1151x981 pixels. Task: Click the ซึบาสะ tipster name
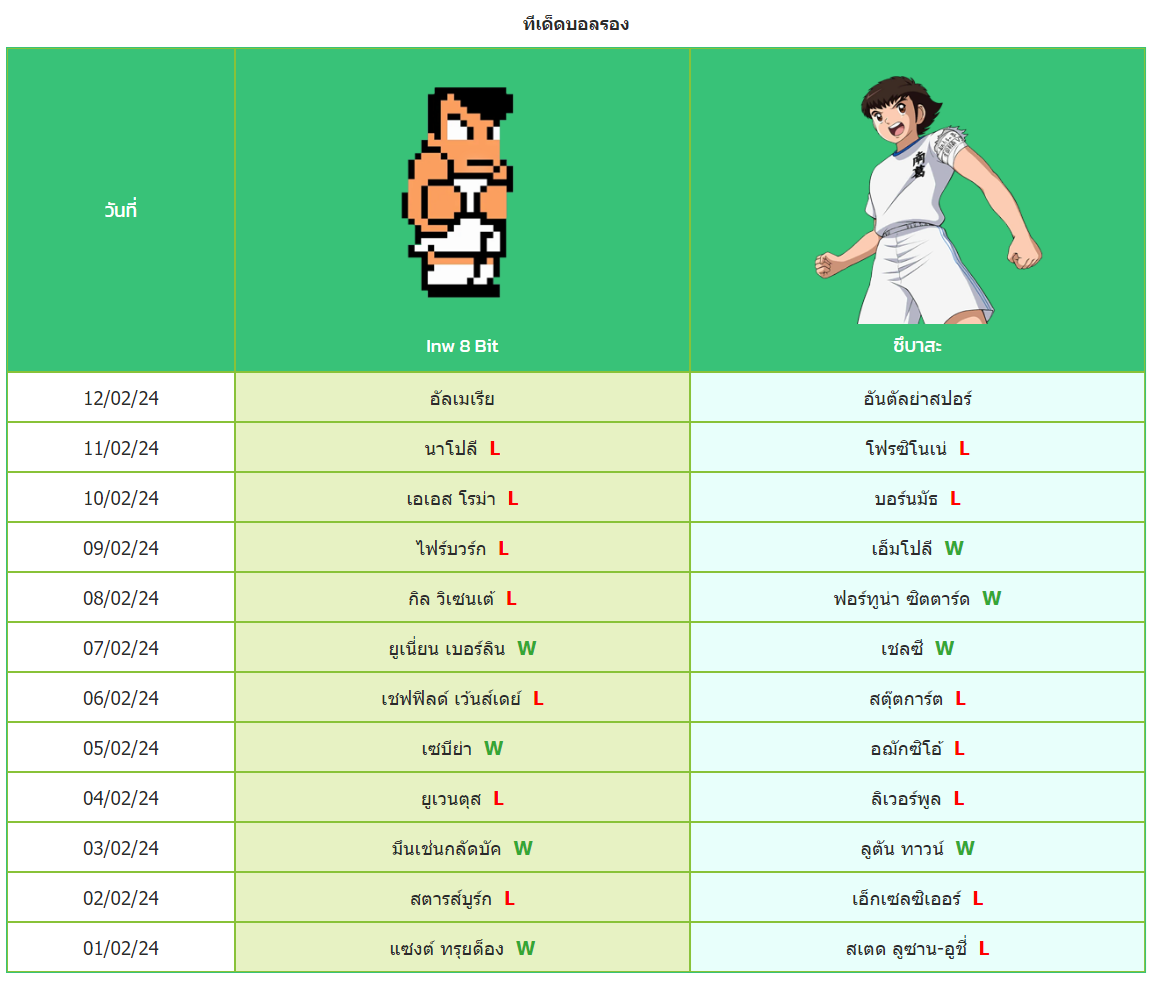[918, 345]
